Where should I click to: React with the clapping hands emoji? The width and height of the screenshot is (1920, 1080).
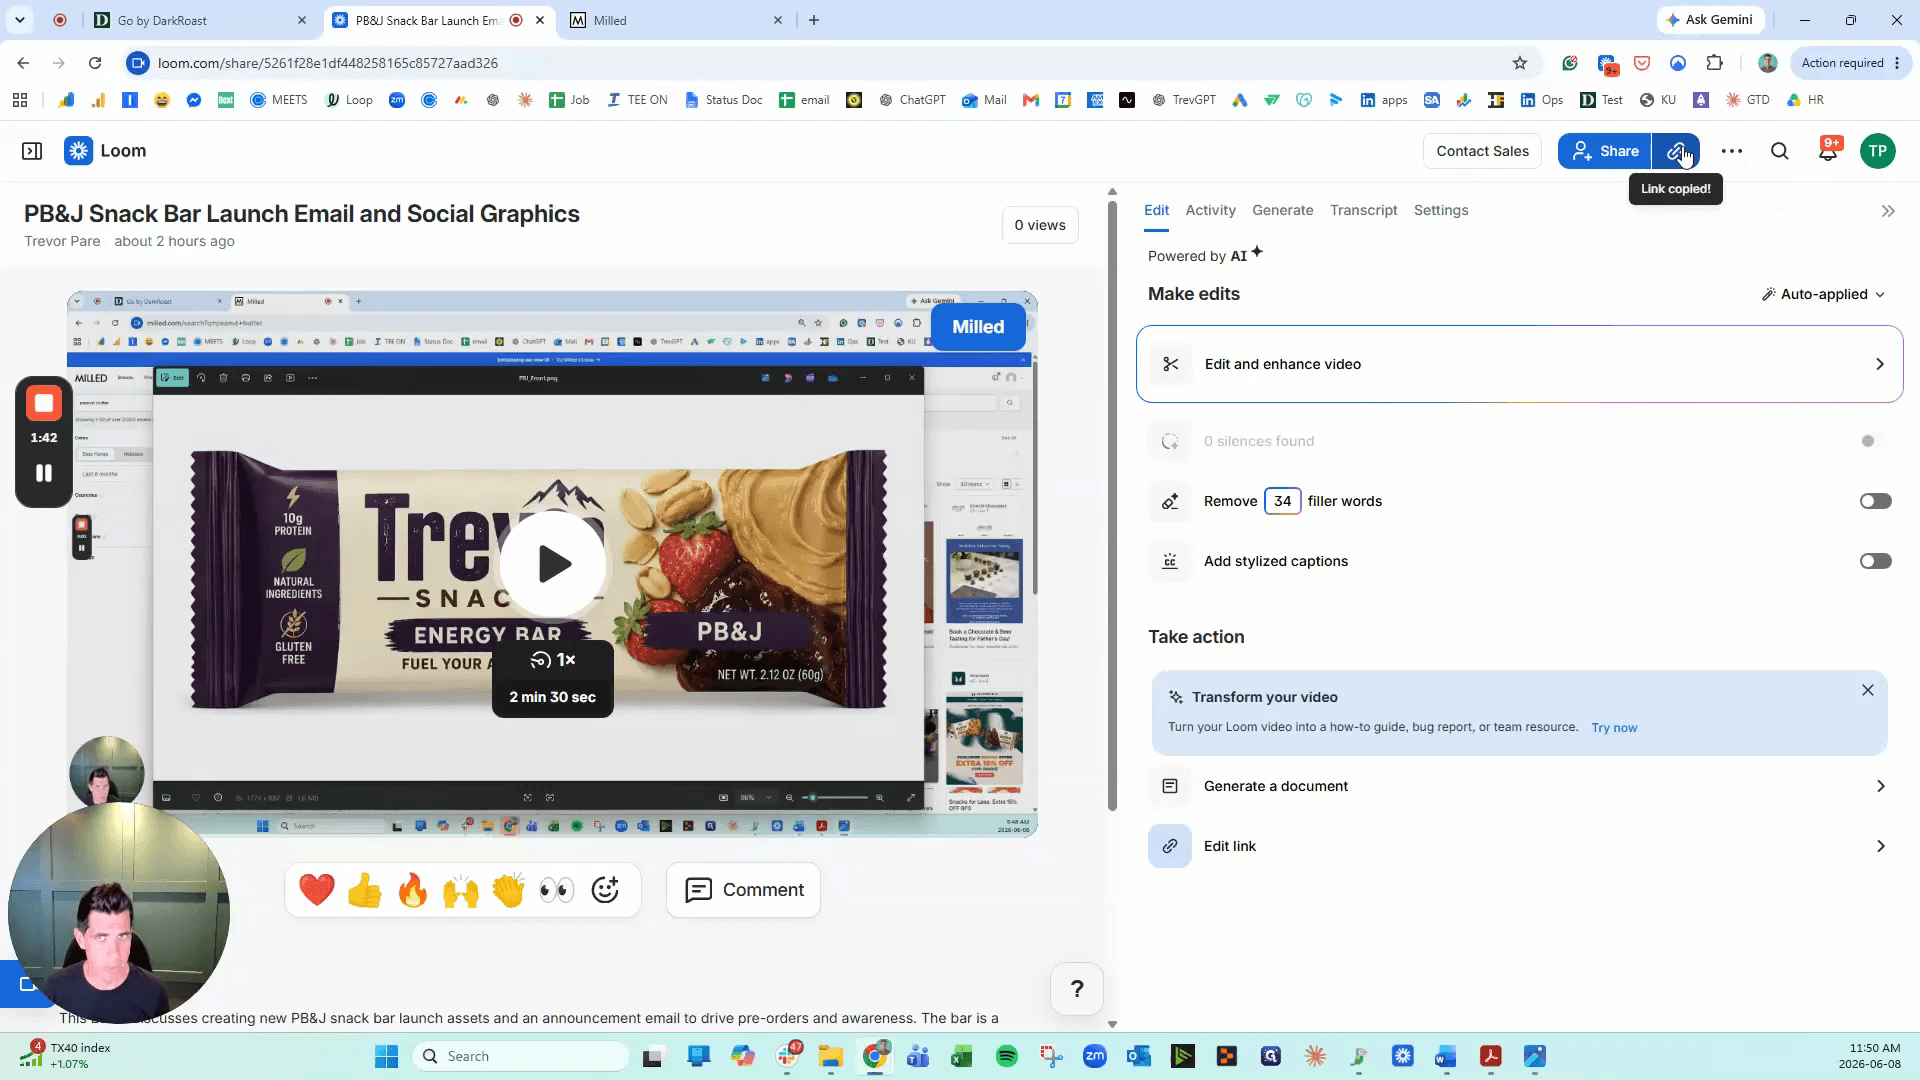click(509, 890)
